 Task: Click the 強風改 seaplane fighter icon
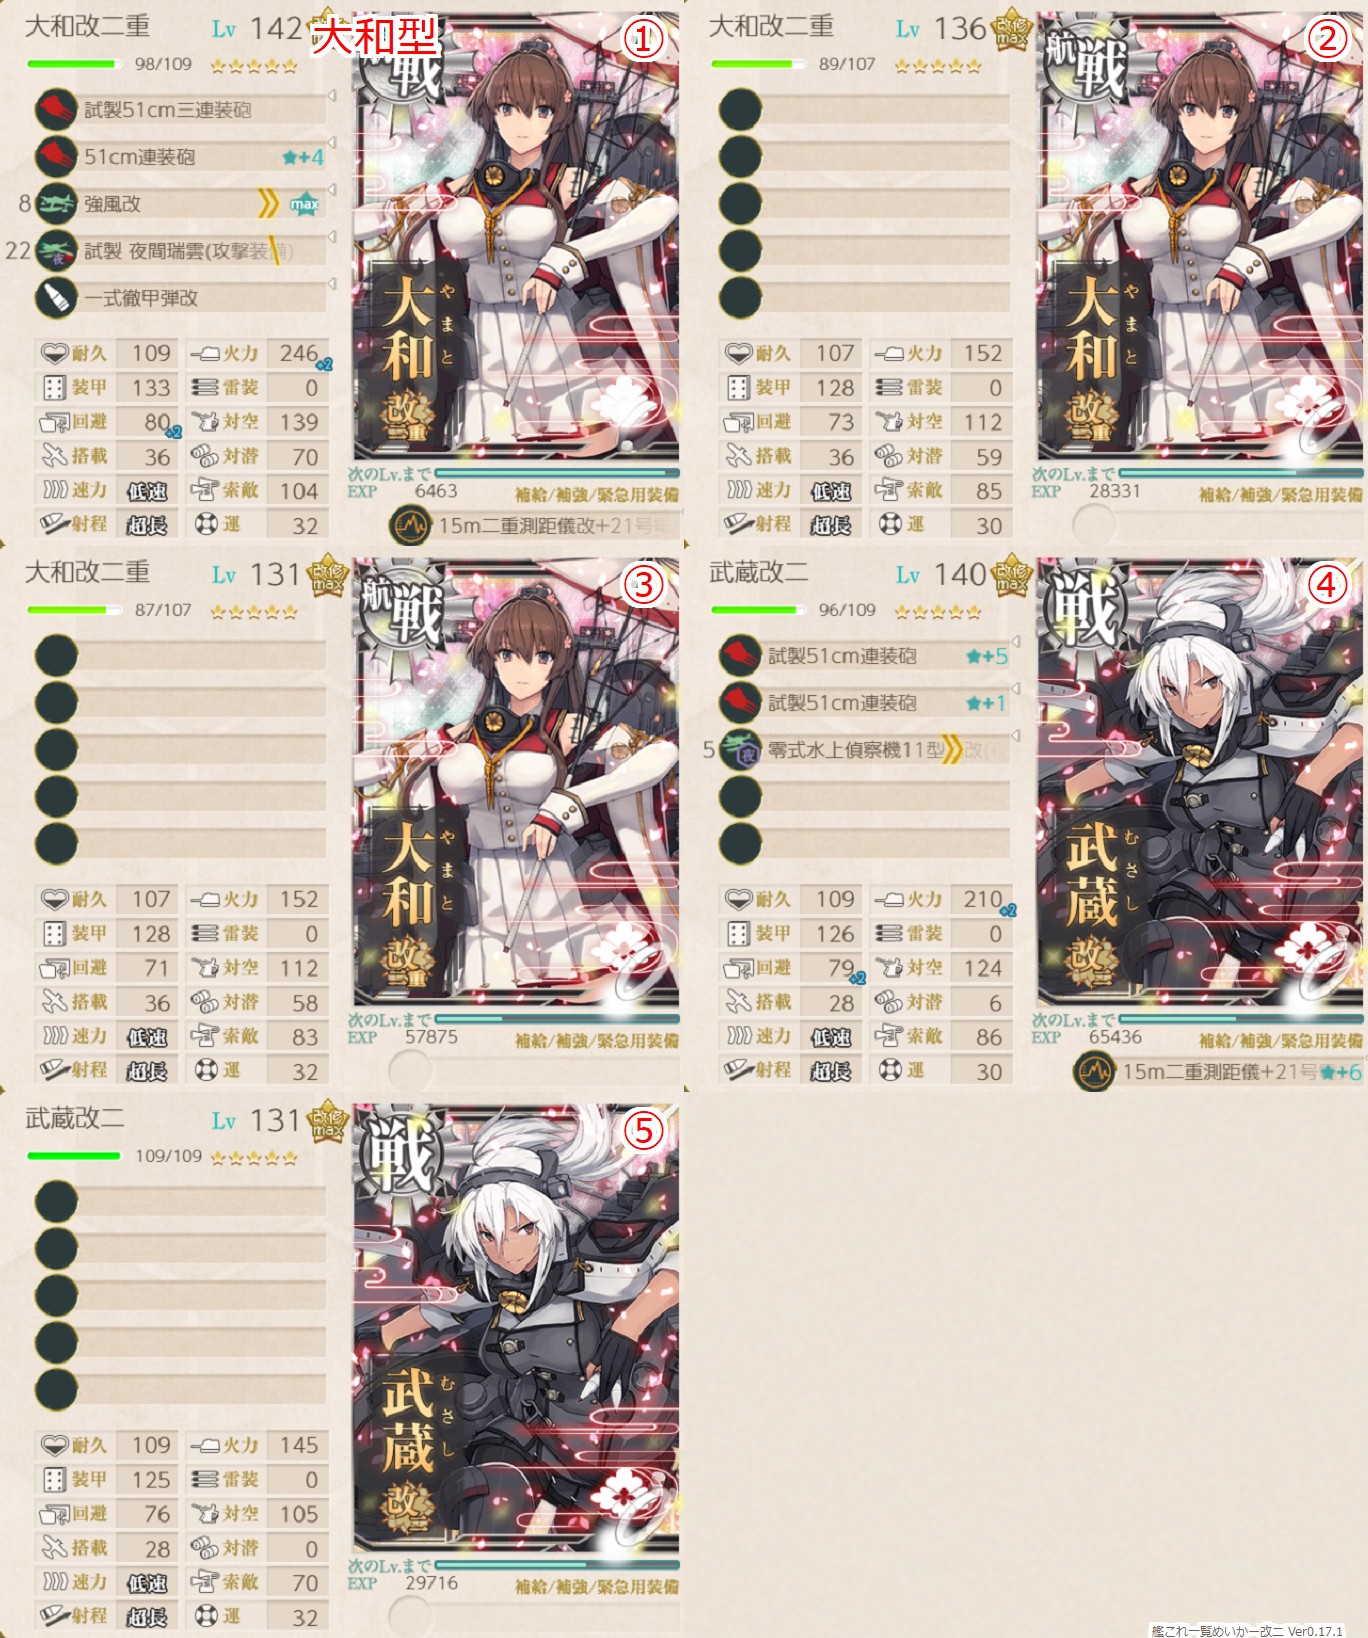click(56, 203)
